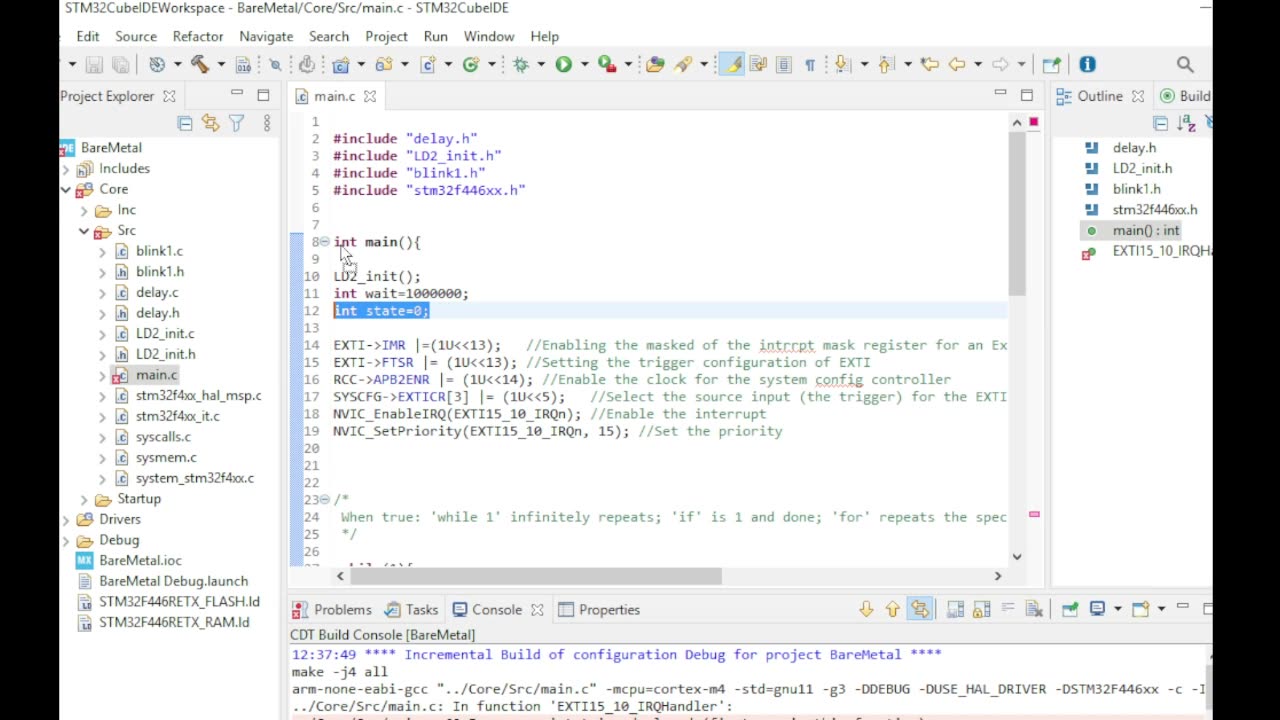Expand the Includes tree node

[x=66, y=169]
